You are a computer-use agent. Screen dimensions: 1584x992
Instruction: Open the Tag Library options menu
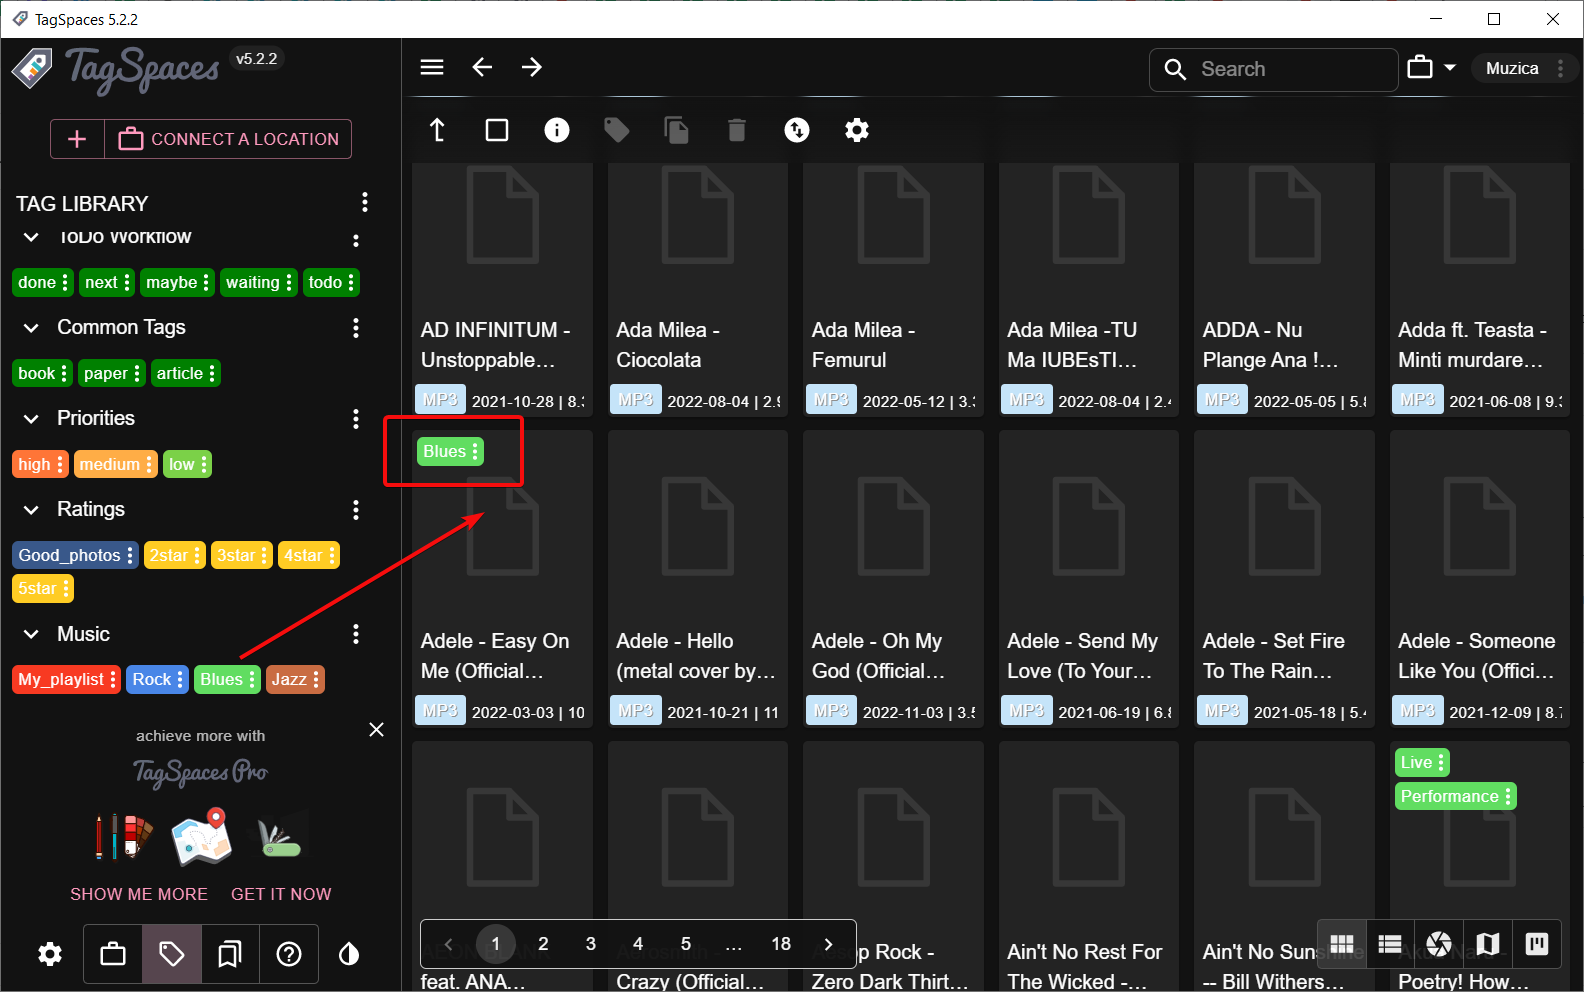click(365, 202)
